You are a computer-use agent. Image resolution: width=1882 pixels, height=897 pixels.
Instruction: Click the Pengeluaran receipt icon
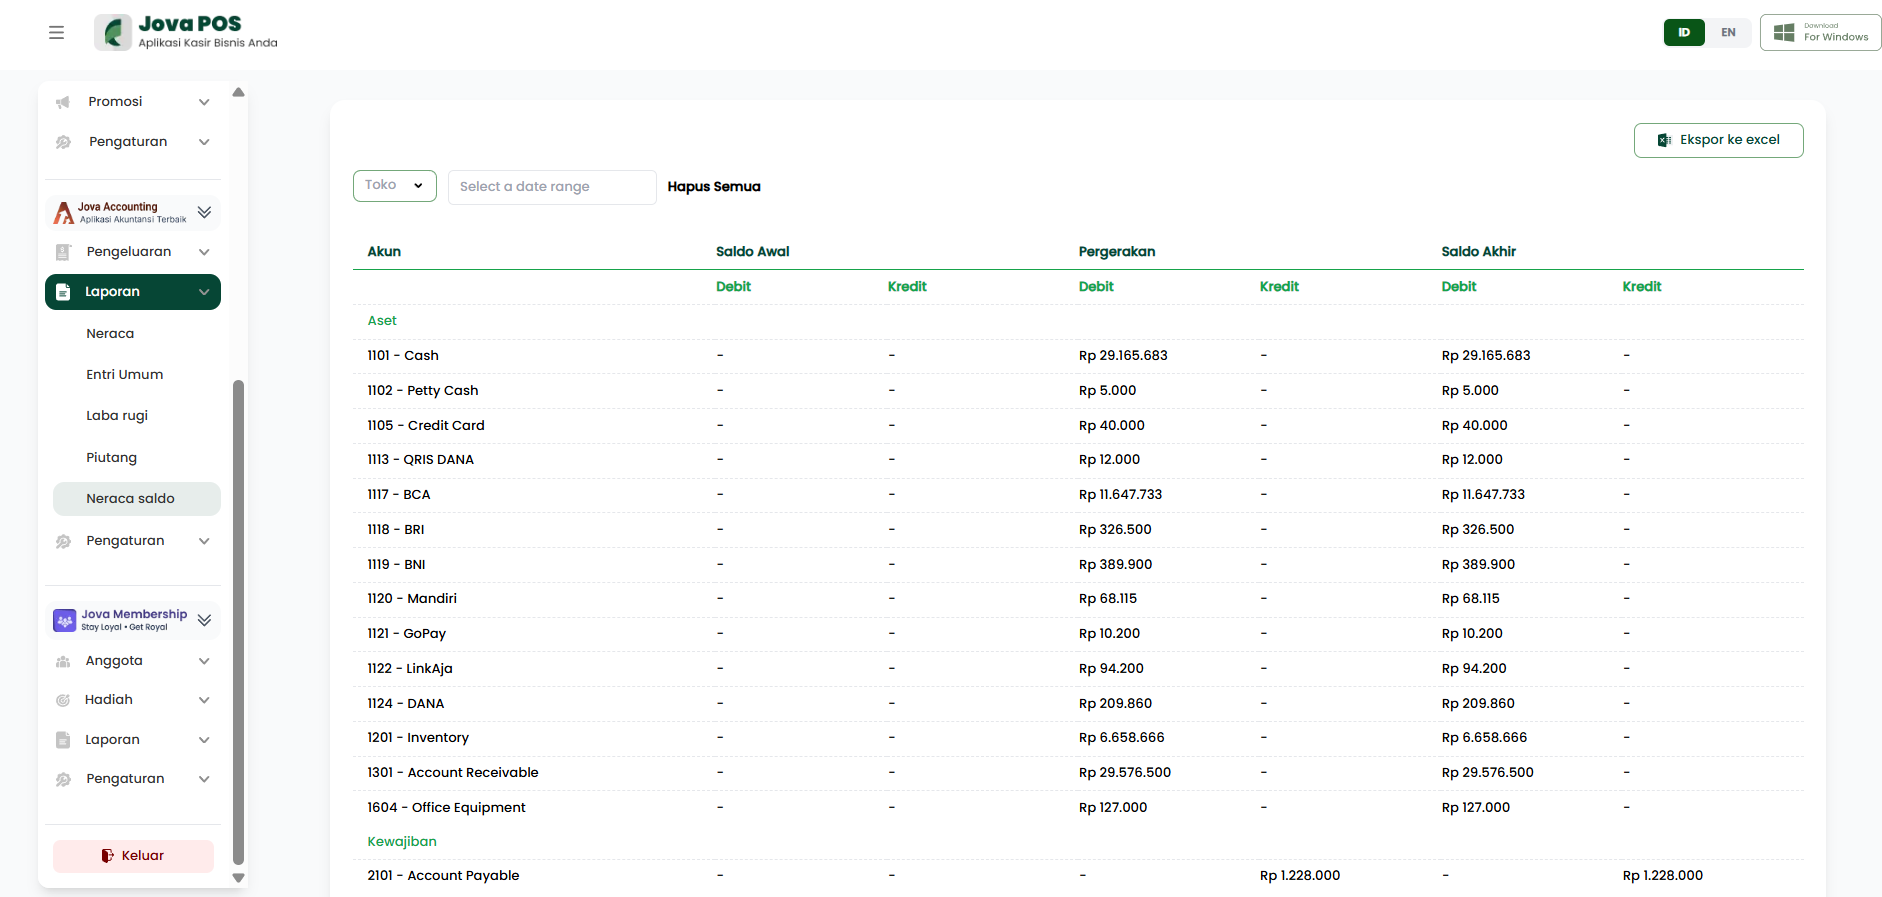(x=63, y=252)
